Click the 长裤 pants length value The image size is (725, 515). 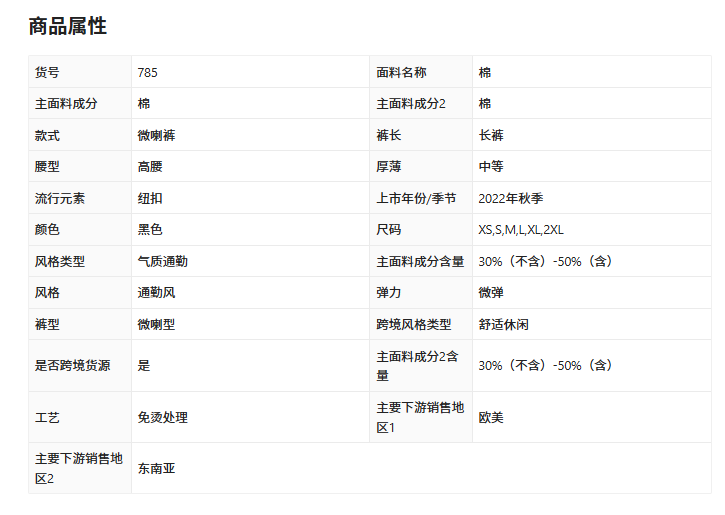pos(491,135)
